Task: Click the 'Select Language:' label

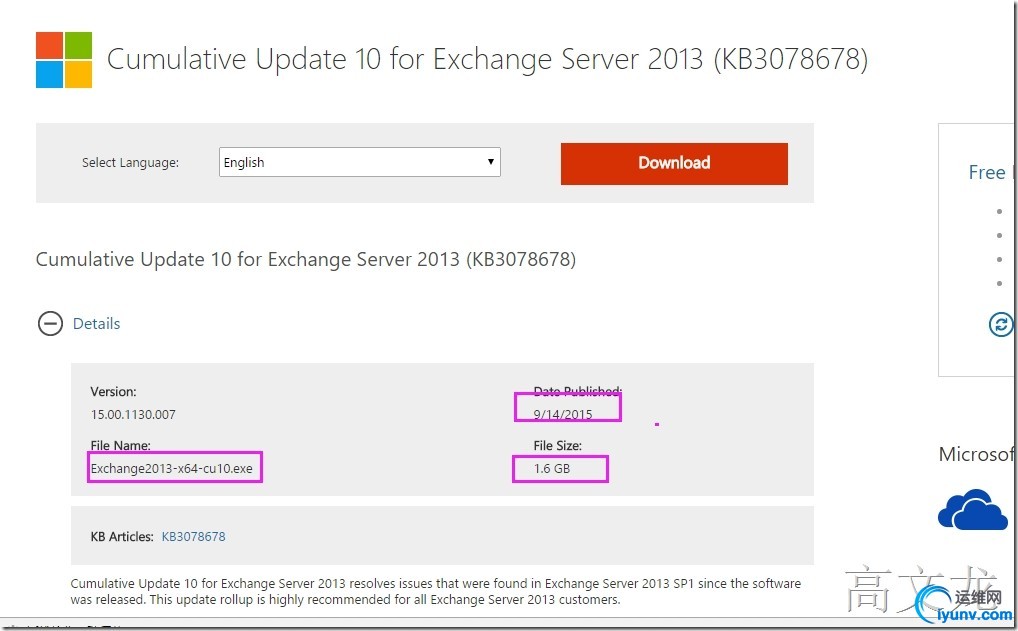Action: pyautogui.click(x=130, y=163)
